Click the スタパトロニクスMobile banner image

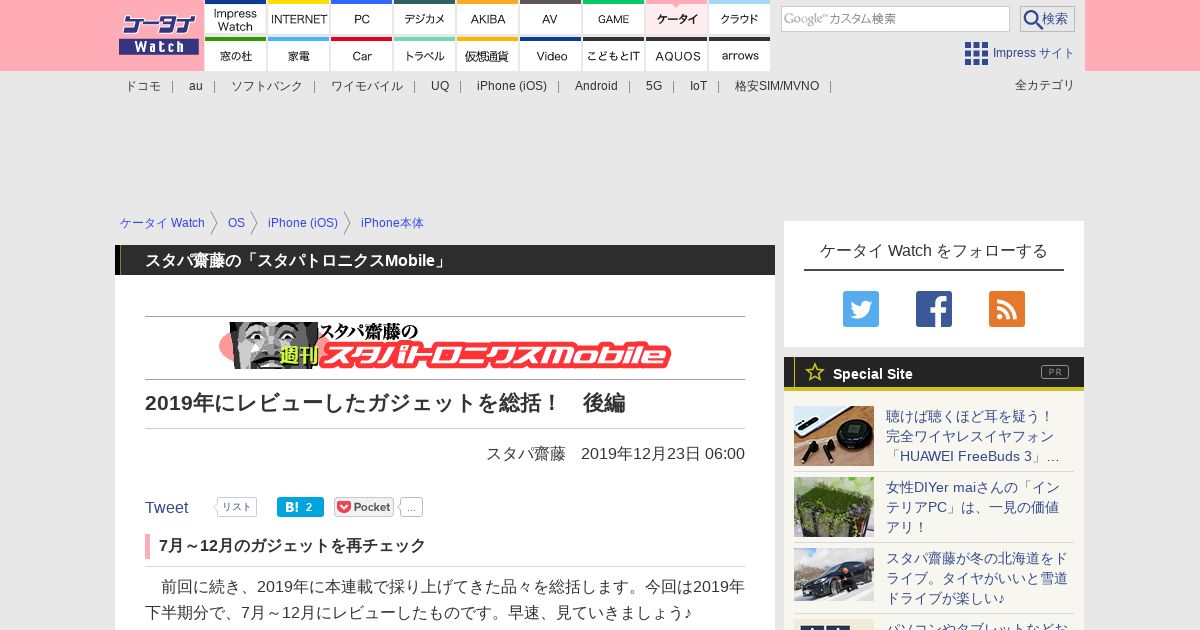tap(445, 346)
